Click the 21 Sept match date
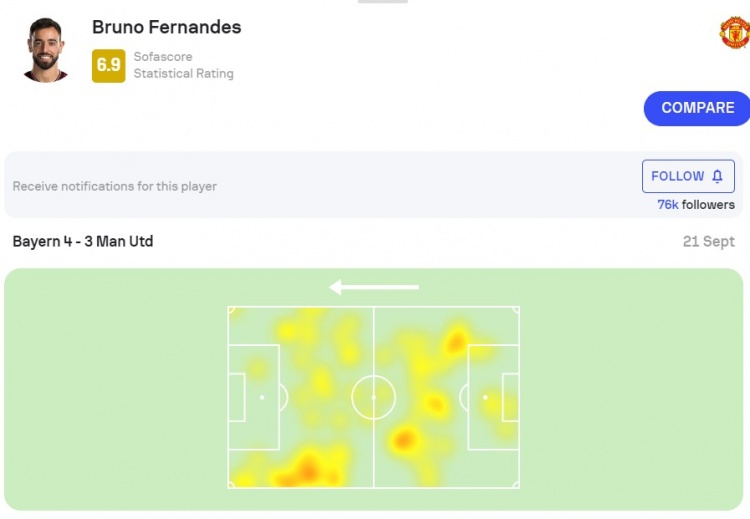 [708, 241]
